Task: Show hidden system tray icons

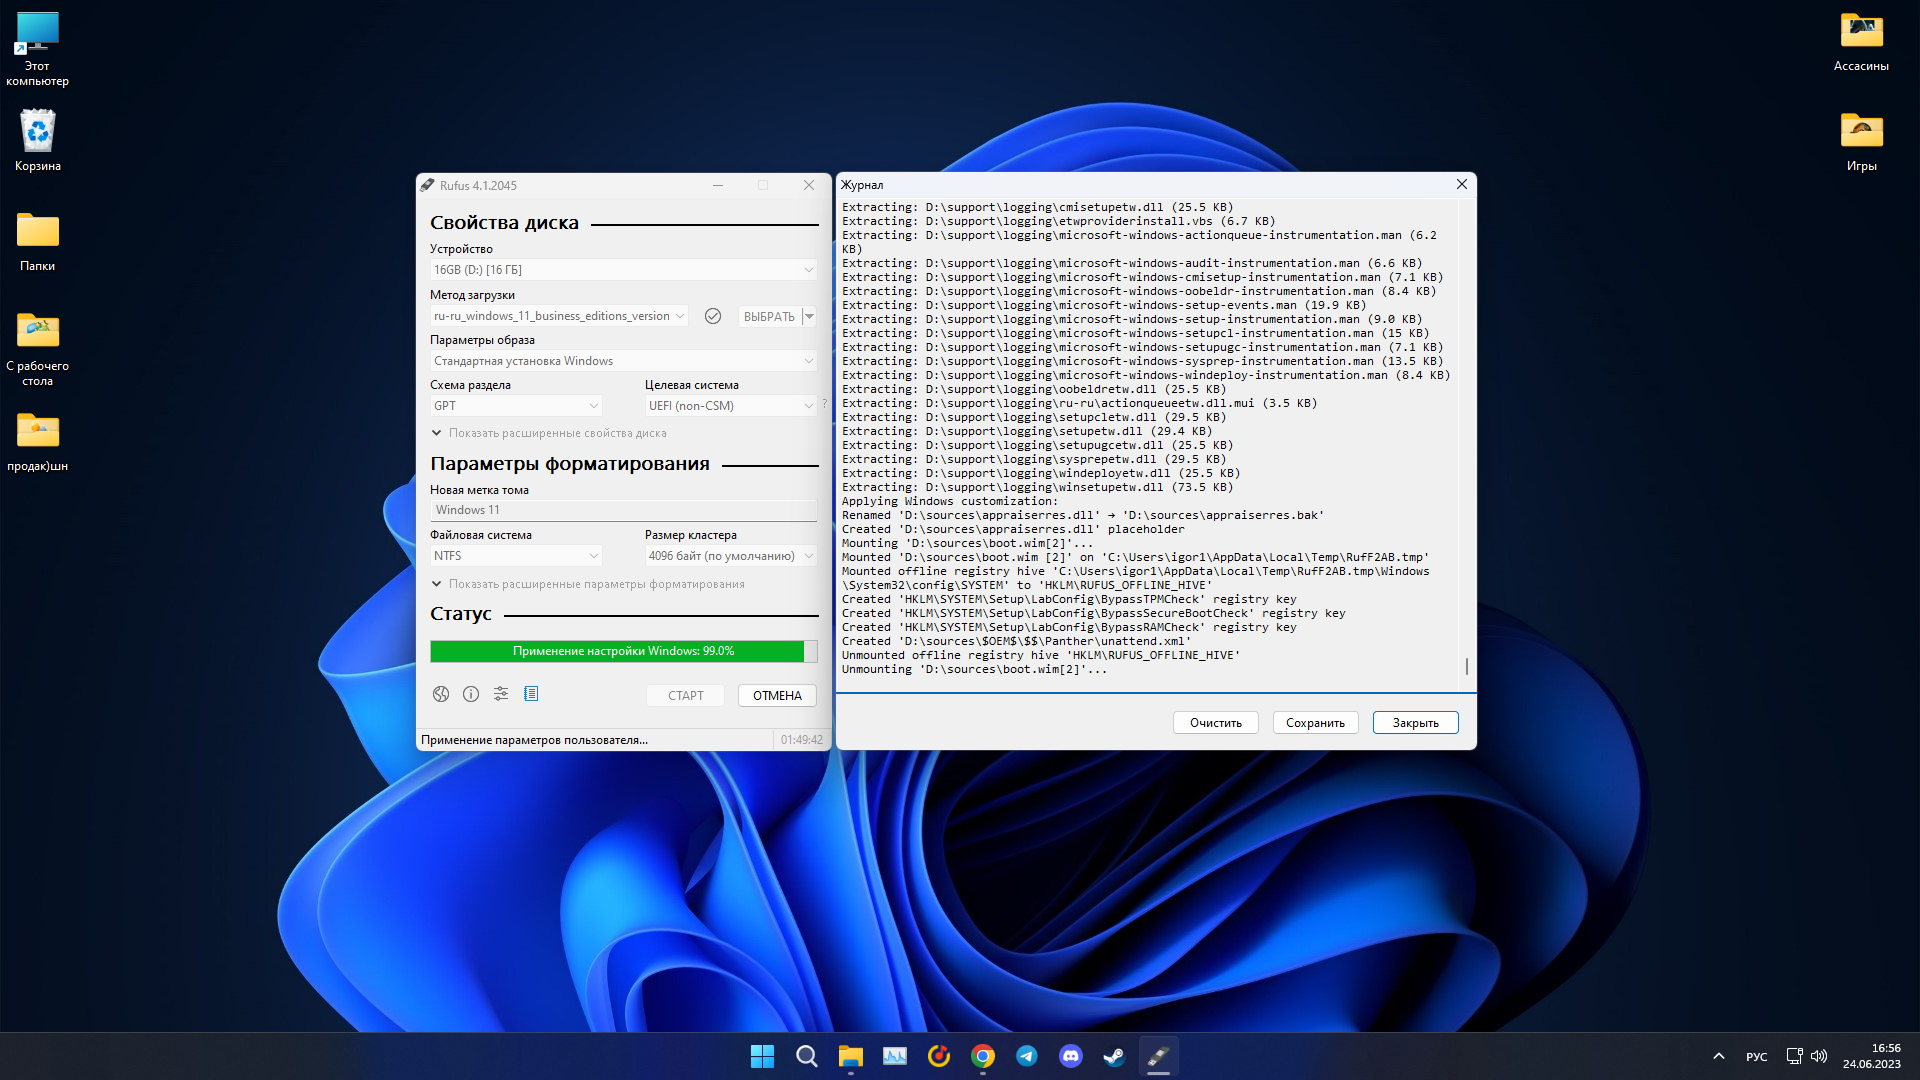Action: [x=1718, y=1056]
